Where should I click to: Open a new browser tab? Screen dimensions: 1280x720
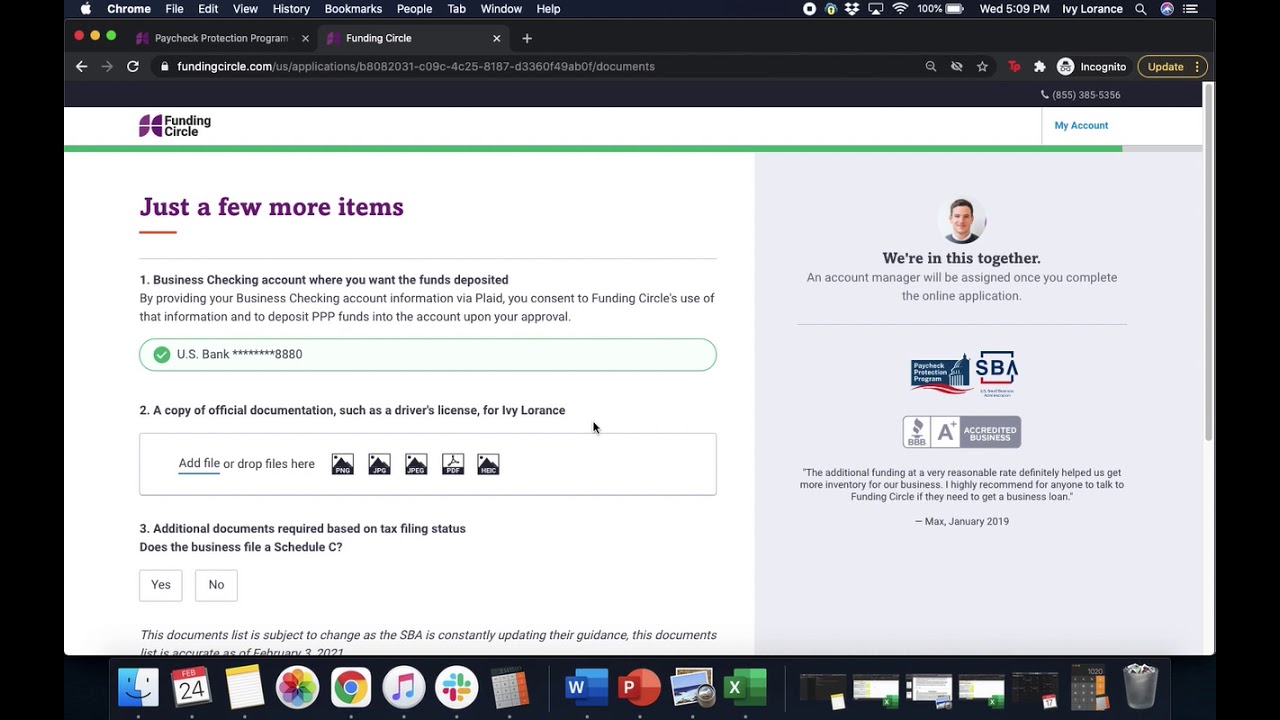pyautogui.click(x=527, y=38)
